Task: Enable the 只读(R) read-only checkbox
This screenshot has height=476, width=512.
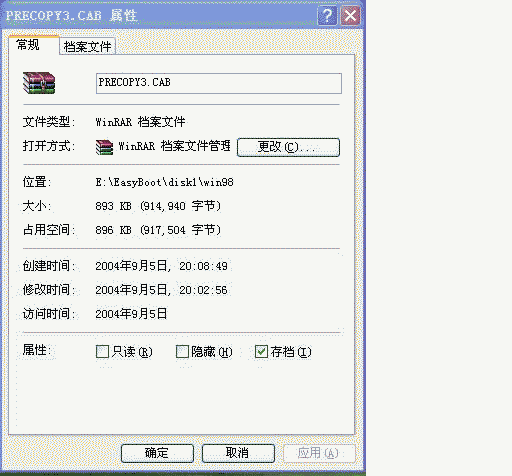Action: (102, 351)
